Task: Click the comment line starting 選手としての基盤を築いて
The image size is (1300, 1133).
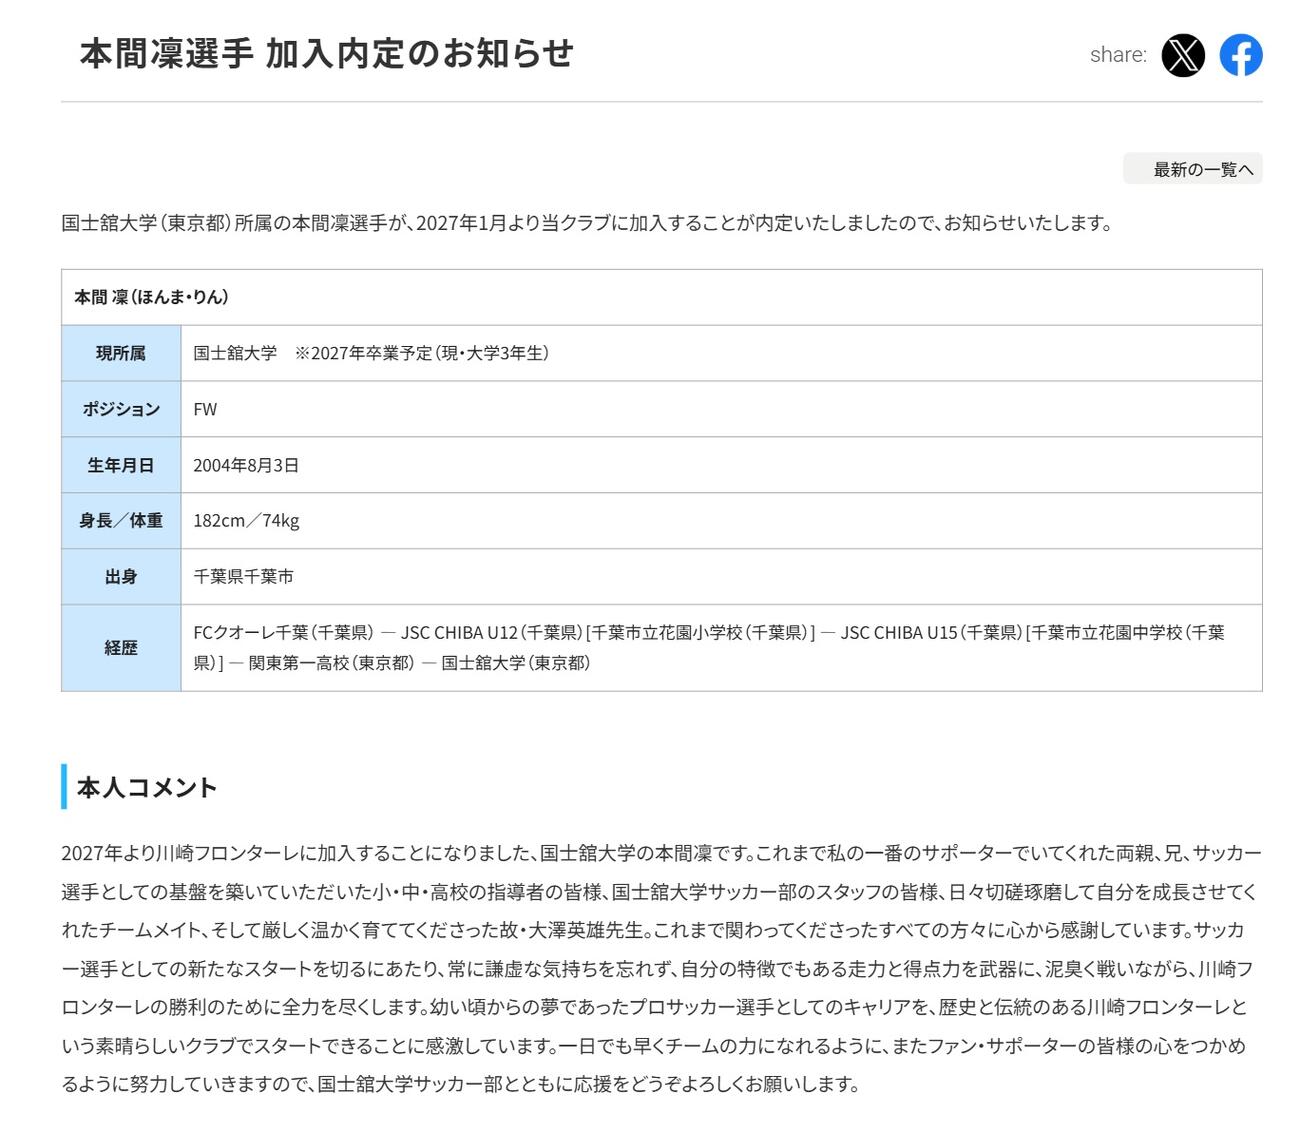Action: pyautogui.click(x=659, y=892)
